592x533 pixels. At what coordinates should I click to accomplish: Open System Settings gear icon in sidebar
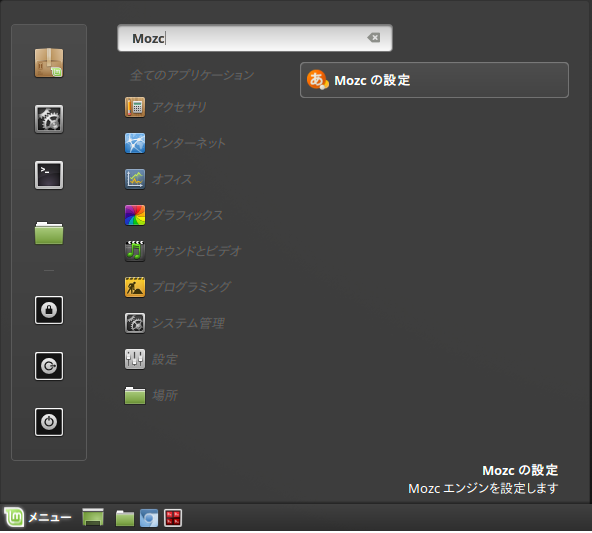pyautogui.click(x=49, y=119)
